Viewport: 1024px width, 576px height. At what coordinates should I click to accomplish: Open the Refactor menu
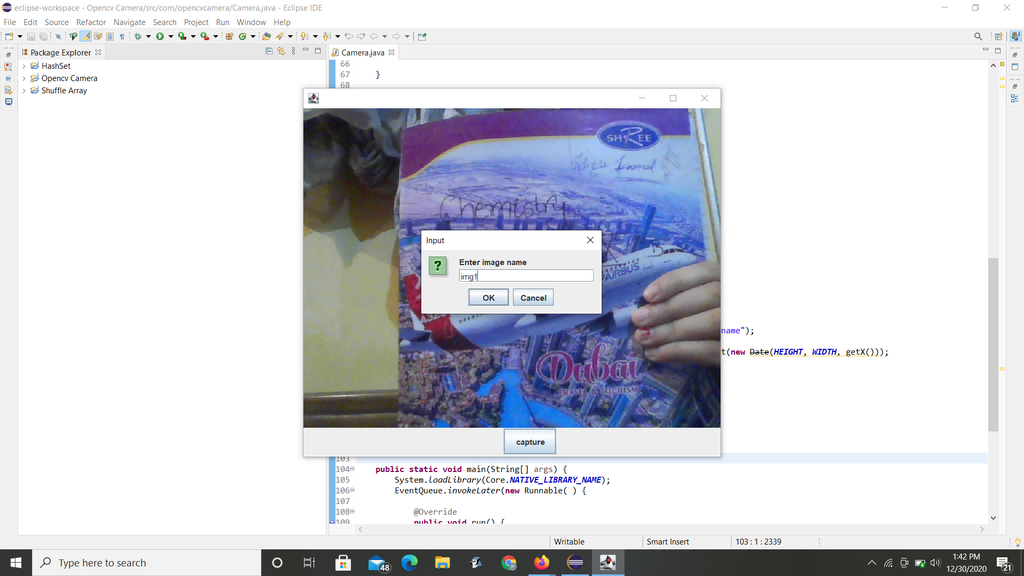tap(91, 22)
